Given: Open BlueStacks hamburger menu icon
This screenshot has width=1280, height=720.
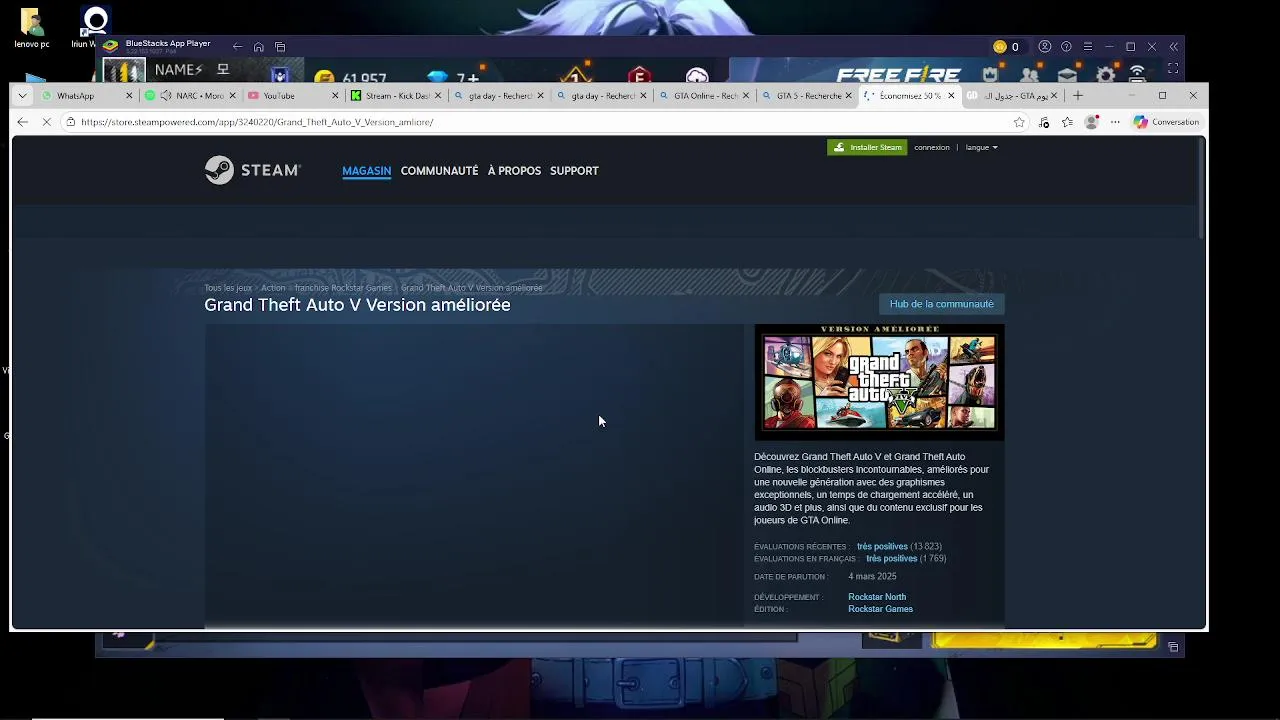Looking at the screenshot, I should pyautogui.click(x=1088, y=47).
